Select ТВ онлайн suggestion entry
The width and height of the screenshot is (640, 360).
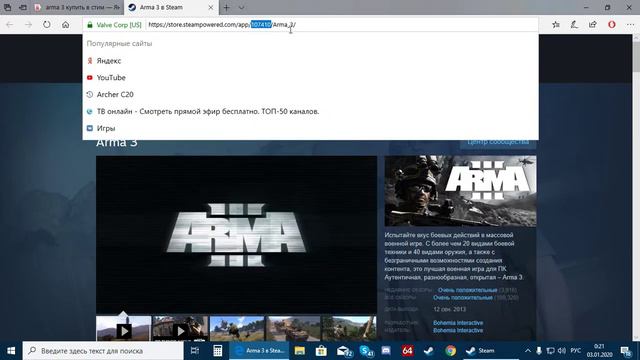click(x=310, y=111)
